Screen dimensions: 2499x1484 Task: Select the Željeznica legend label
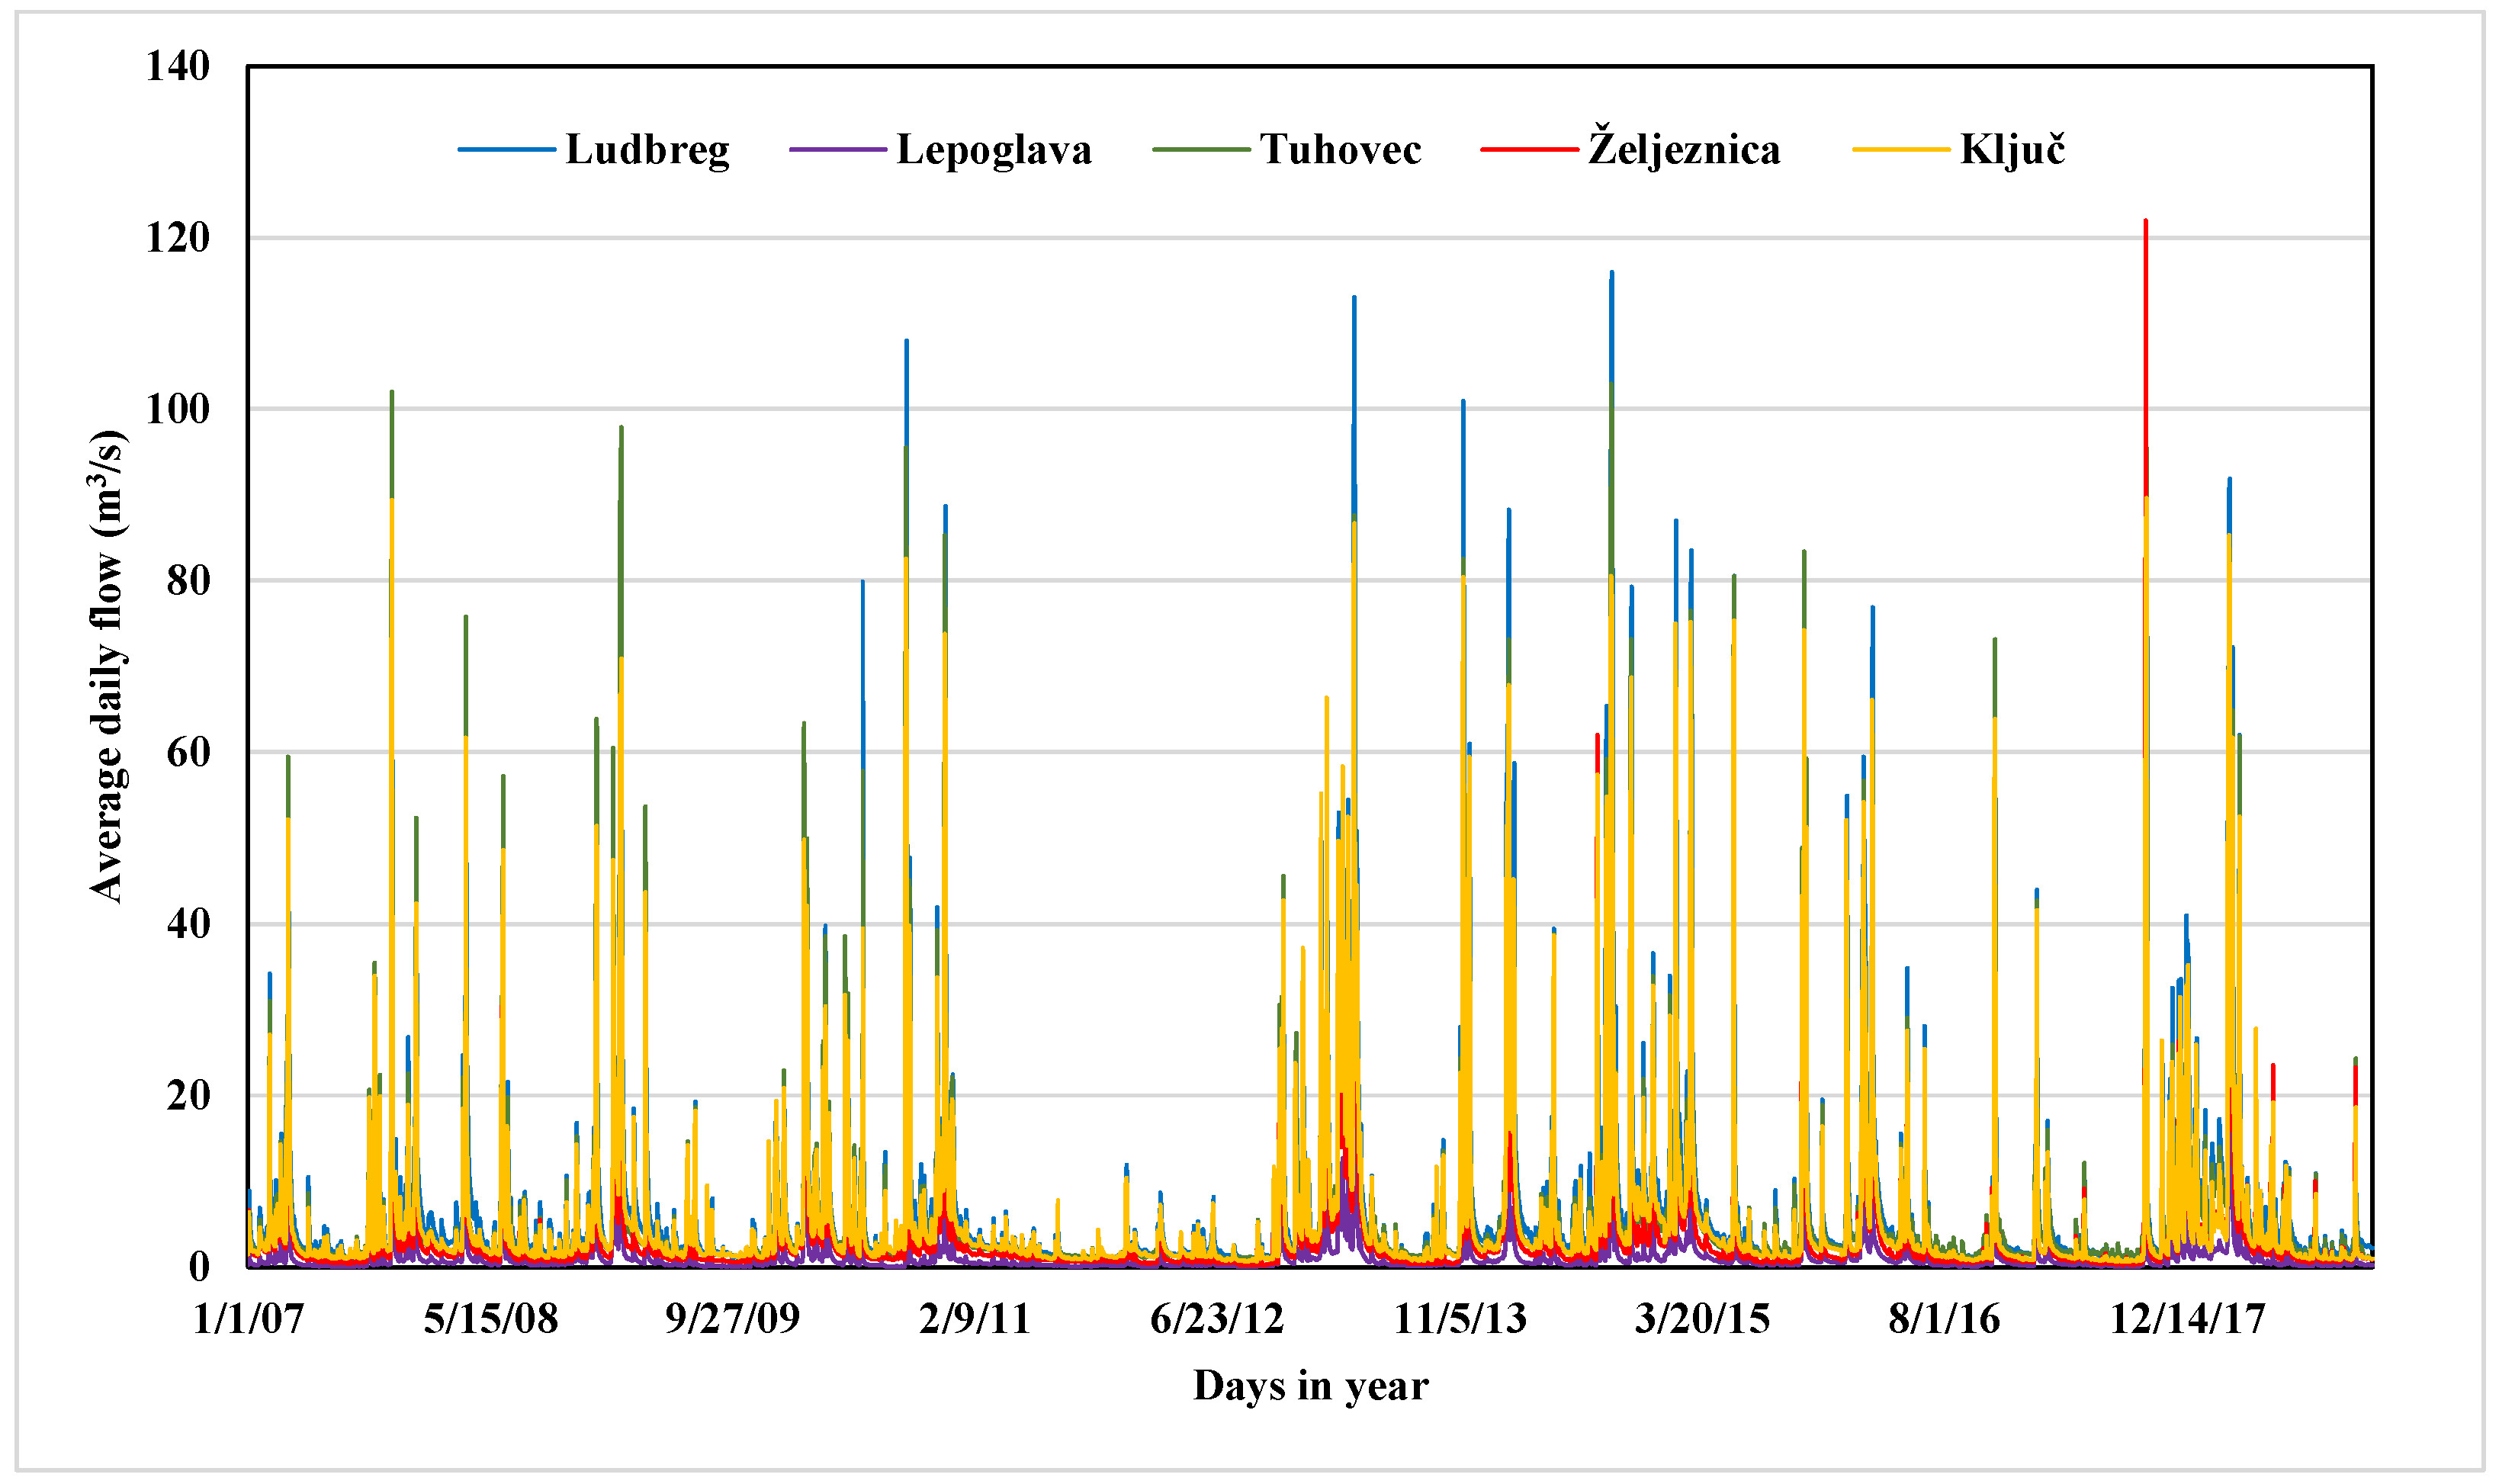pyautogui.click(x=1684, y=150)
